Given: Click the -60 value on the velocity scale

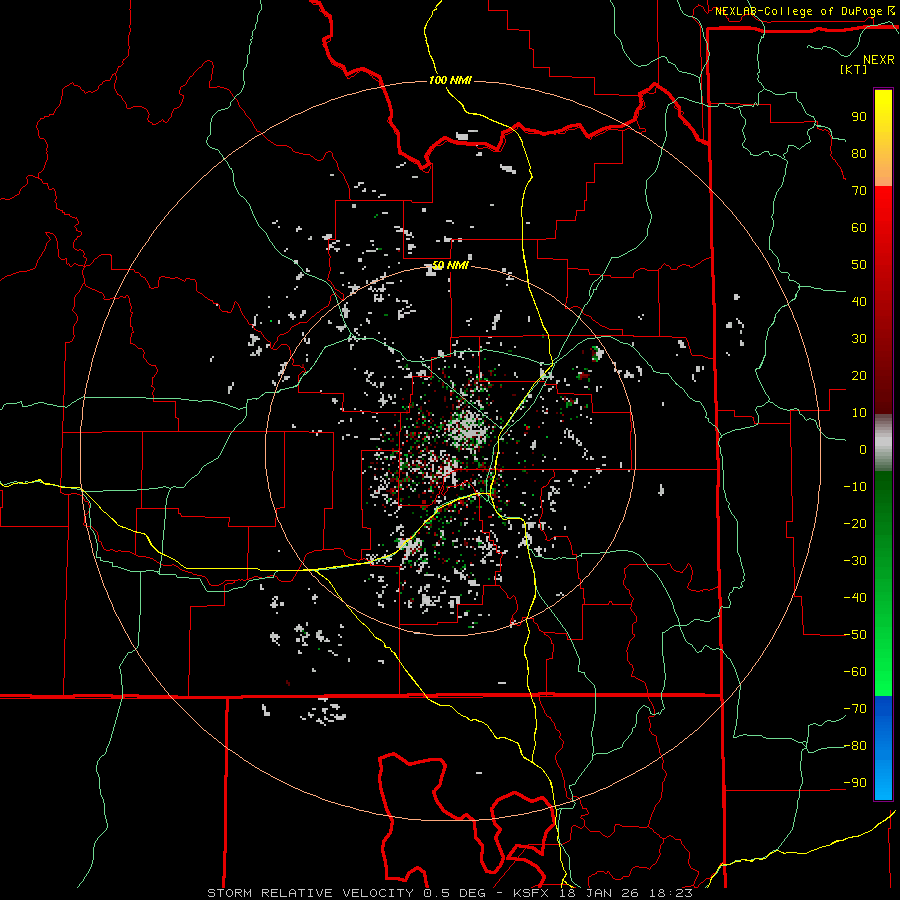Looking at the screenshot, I should 855,672.
